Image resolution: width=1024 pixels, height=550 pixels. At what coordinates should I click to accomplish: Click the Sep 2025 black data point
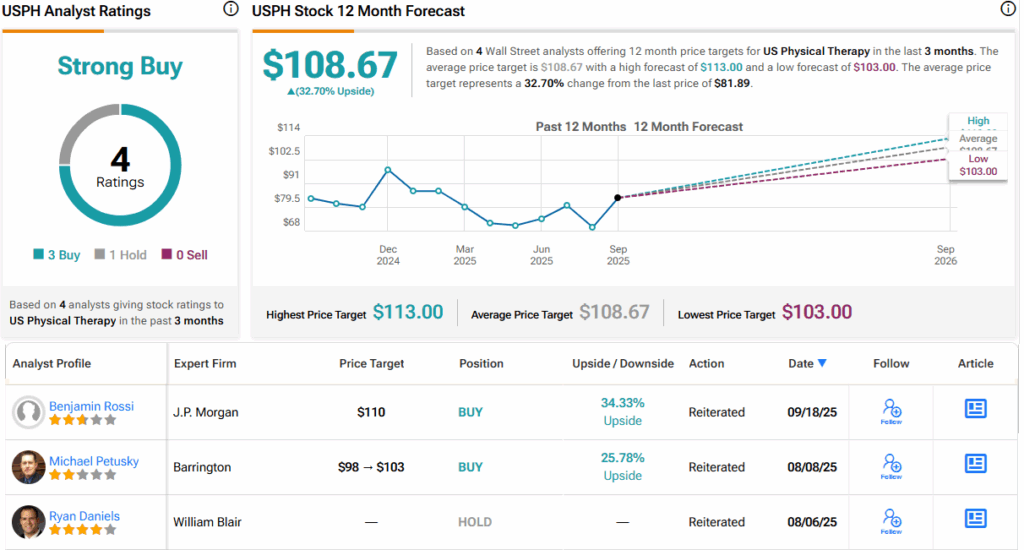click(618, 197)
